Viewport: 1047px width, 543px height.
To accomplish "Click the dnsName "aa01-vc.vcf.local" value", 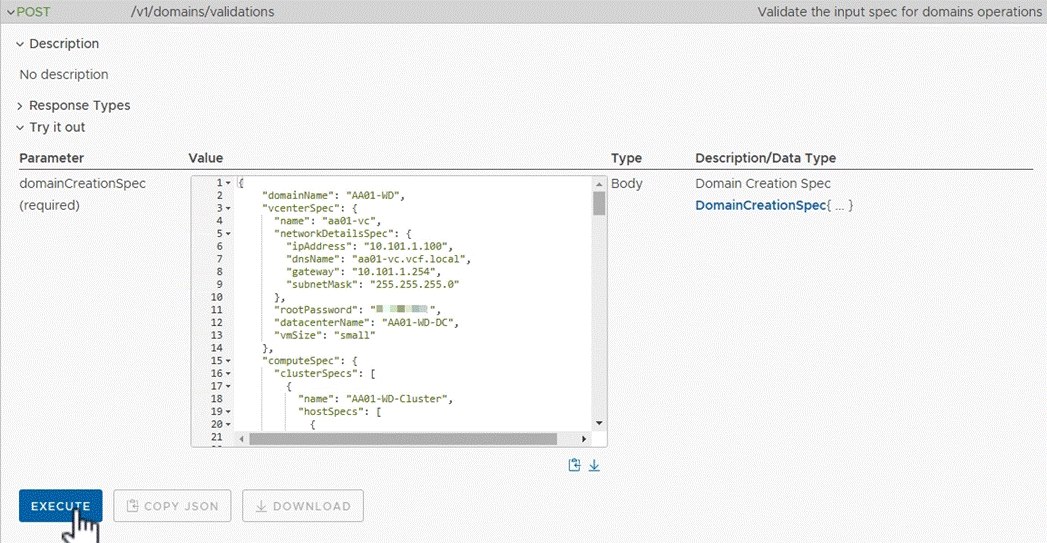I will [409, 259].
